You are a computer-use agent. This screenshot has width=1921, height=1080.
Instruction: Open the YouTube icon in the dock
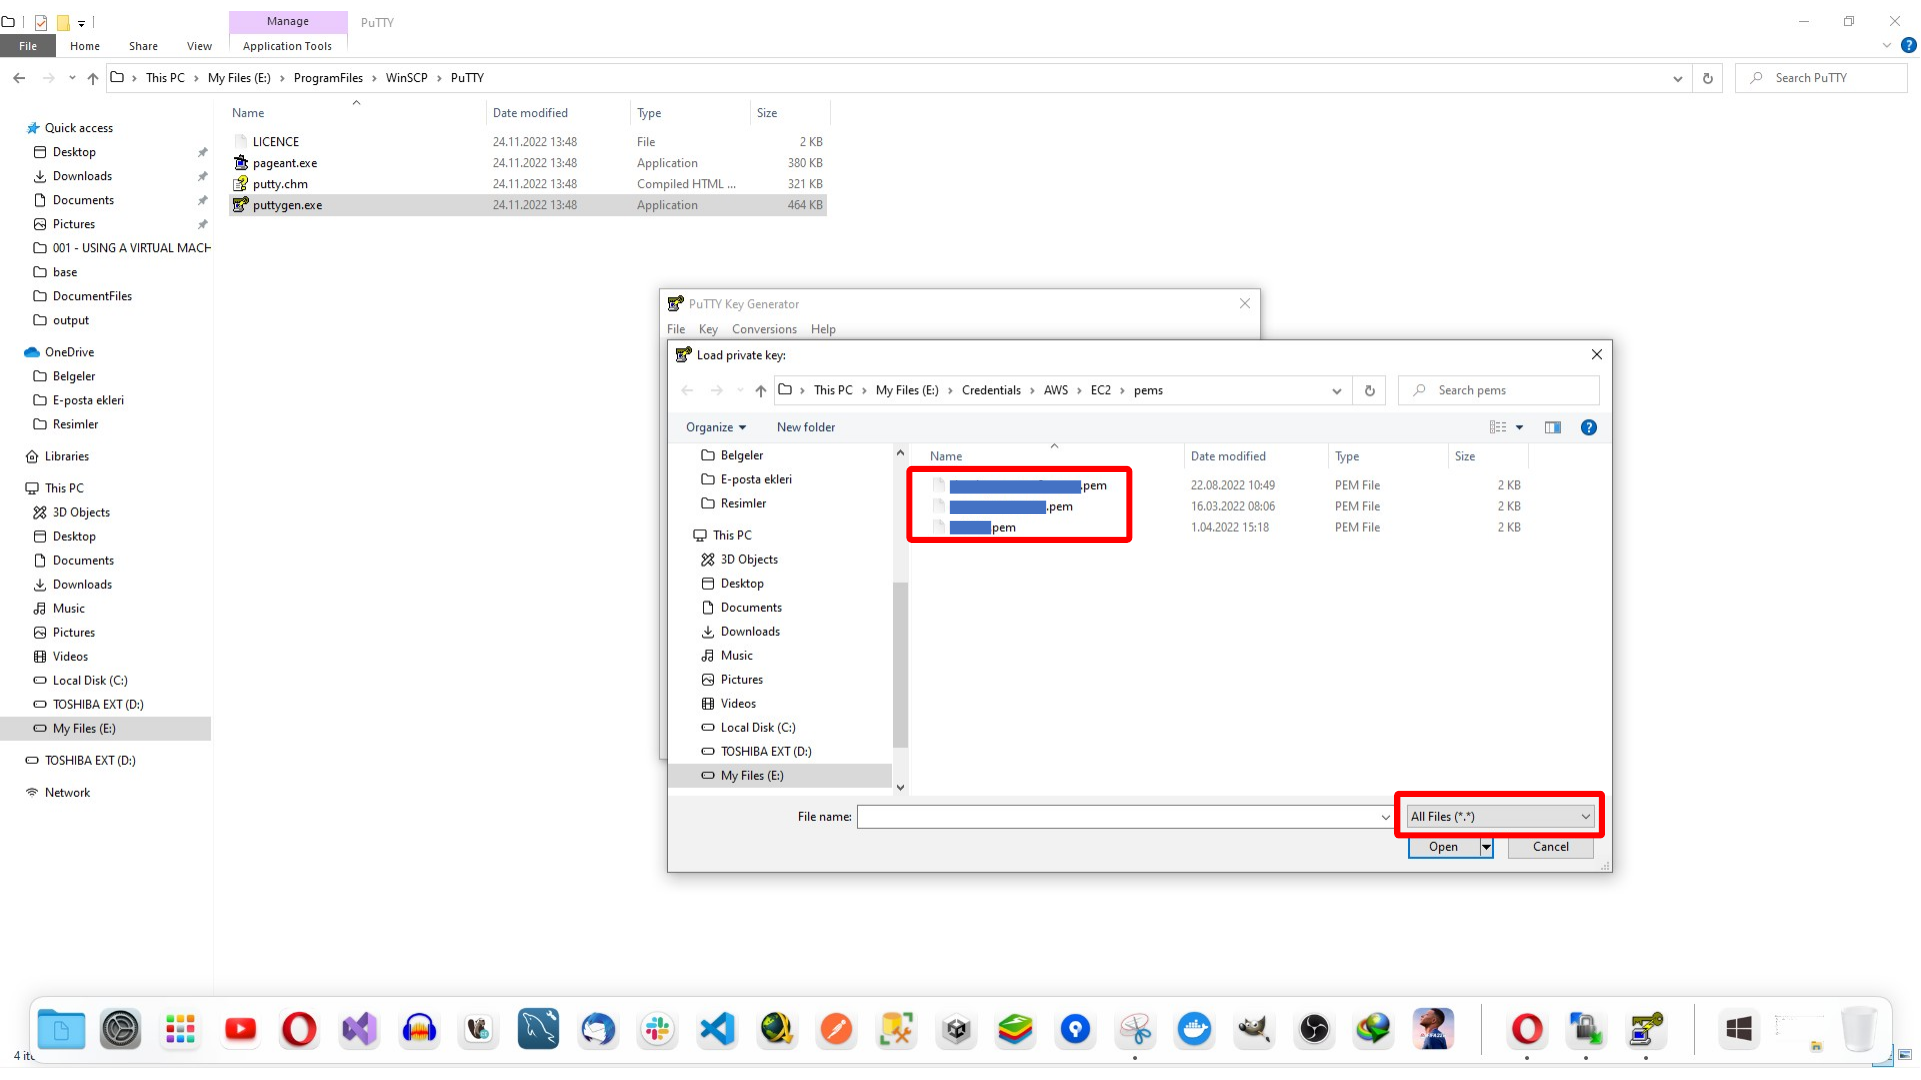pyautogui.click(x=240, y=1029)
